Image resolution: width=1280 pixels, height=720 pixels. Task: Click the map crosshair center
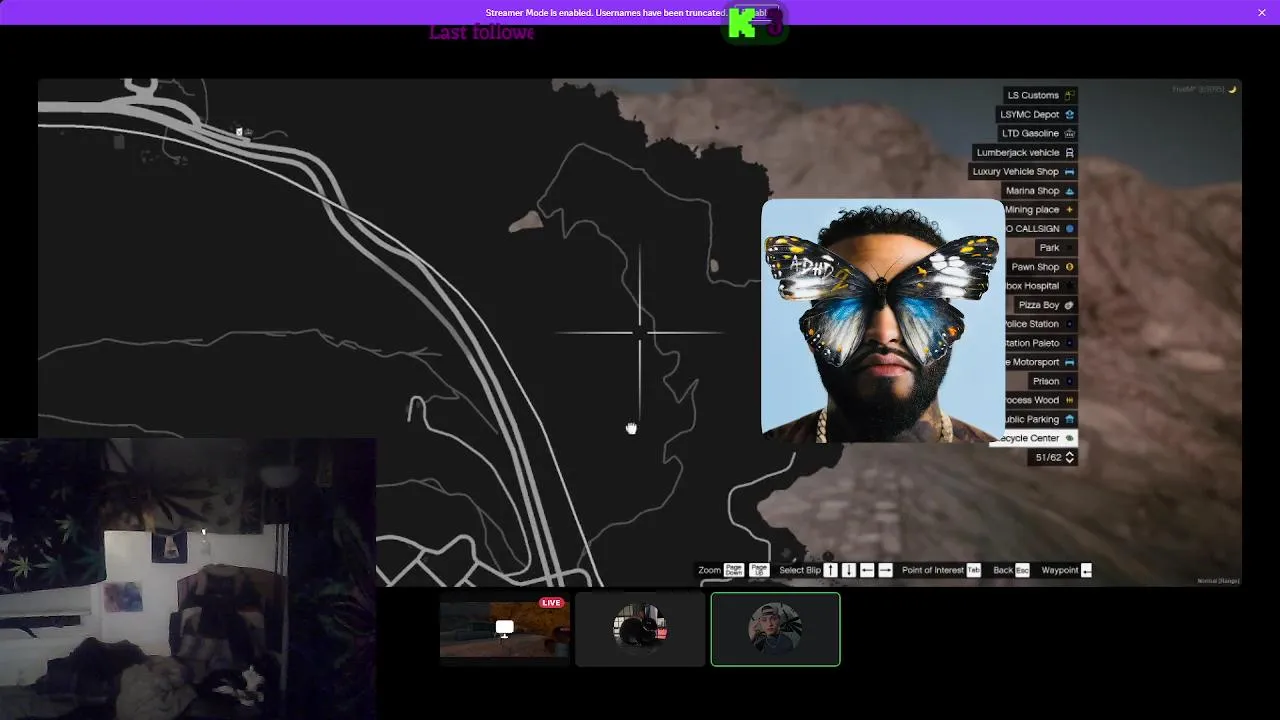pos(640,333)
